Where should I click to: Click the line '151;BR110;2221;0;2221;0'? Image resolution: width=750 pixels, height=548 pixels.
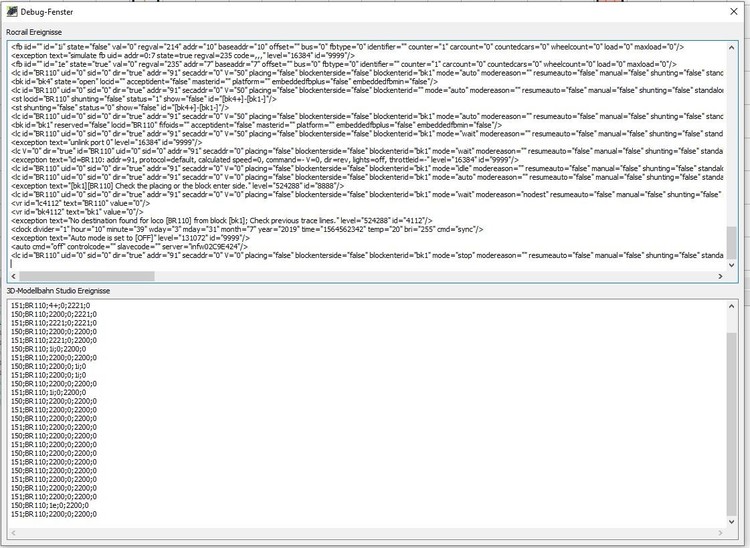(54, 323)
